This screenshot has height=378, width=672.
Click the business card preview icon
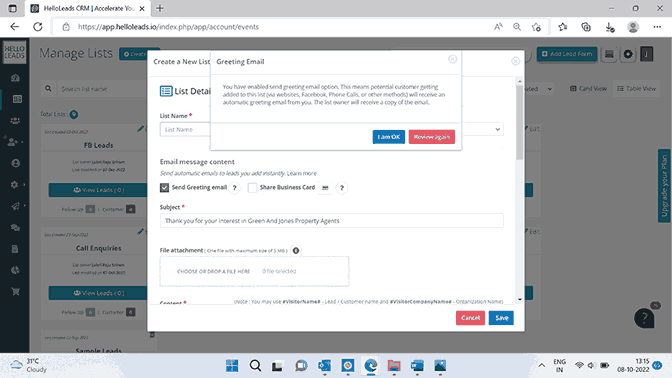click(325, 188)
